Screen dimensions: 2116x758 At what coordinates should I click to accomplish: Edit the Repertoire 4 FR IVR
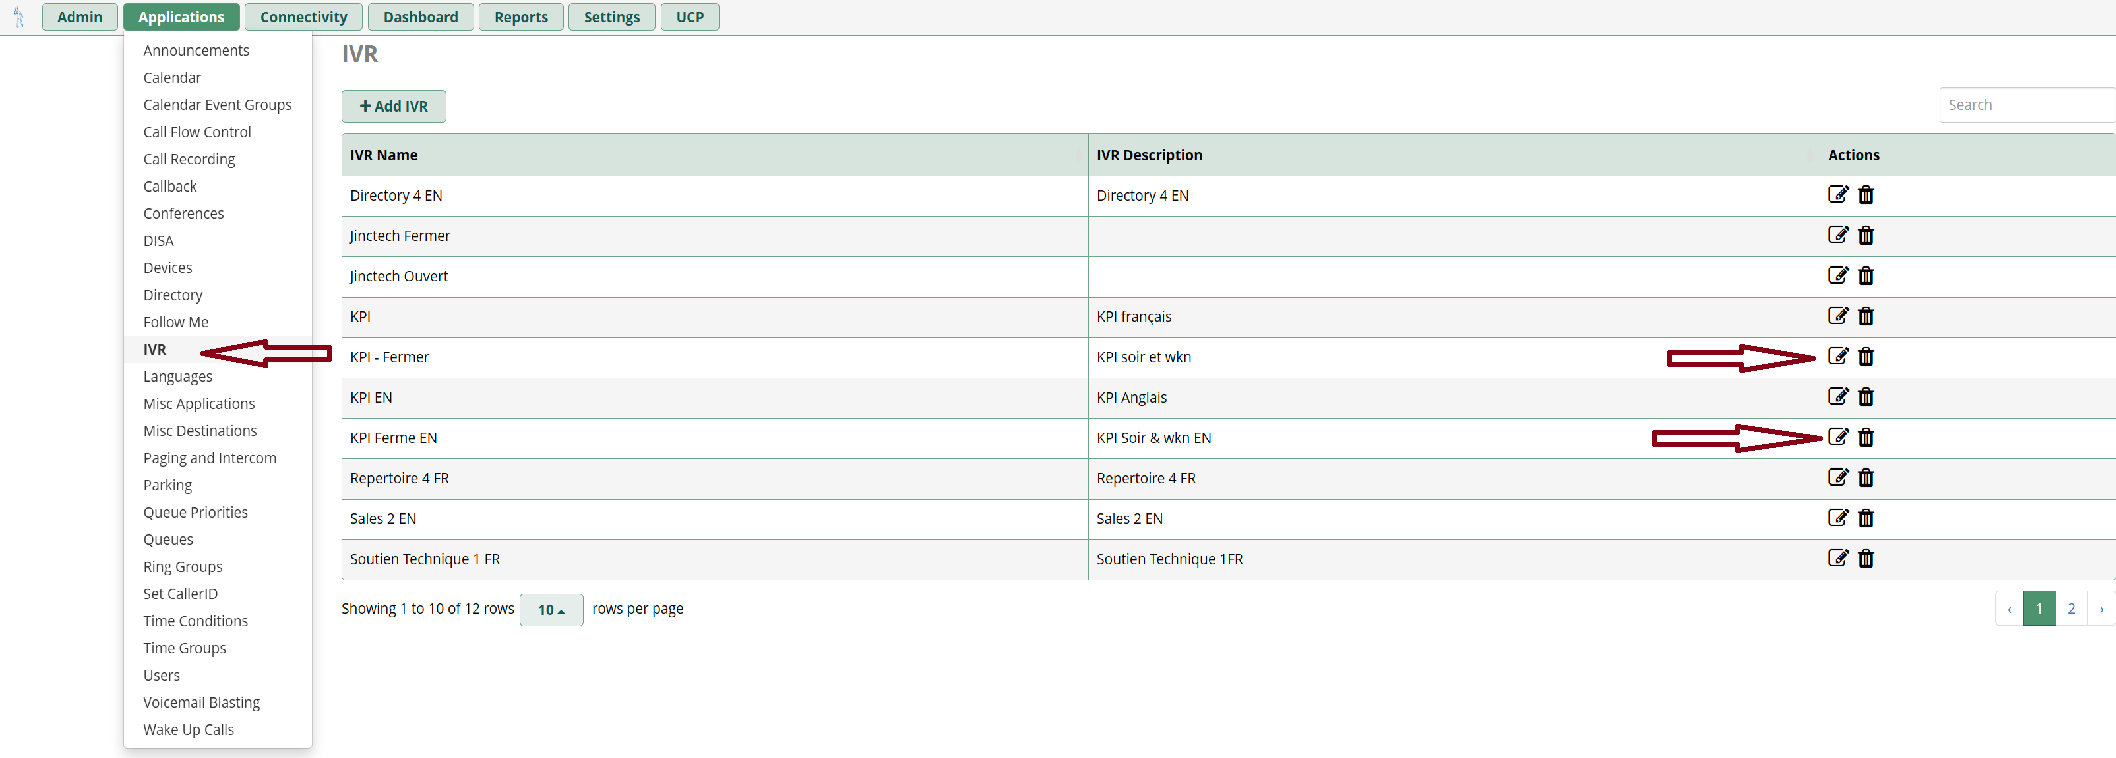pyautogui.click(x=1838, y=477)
